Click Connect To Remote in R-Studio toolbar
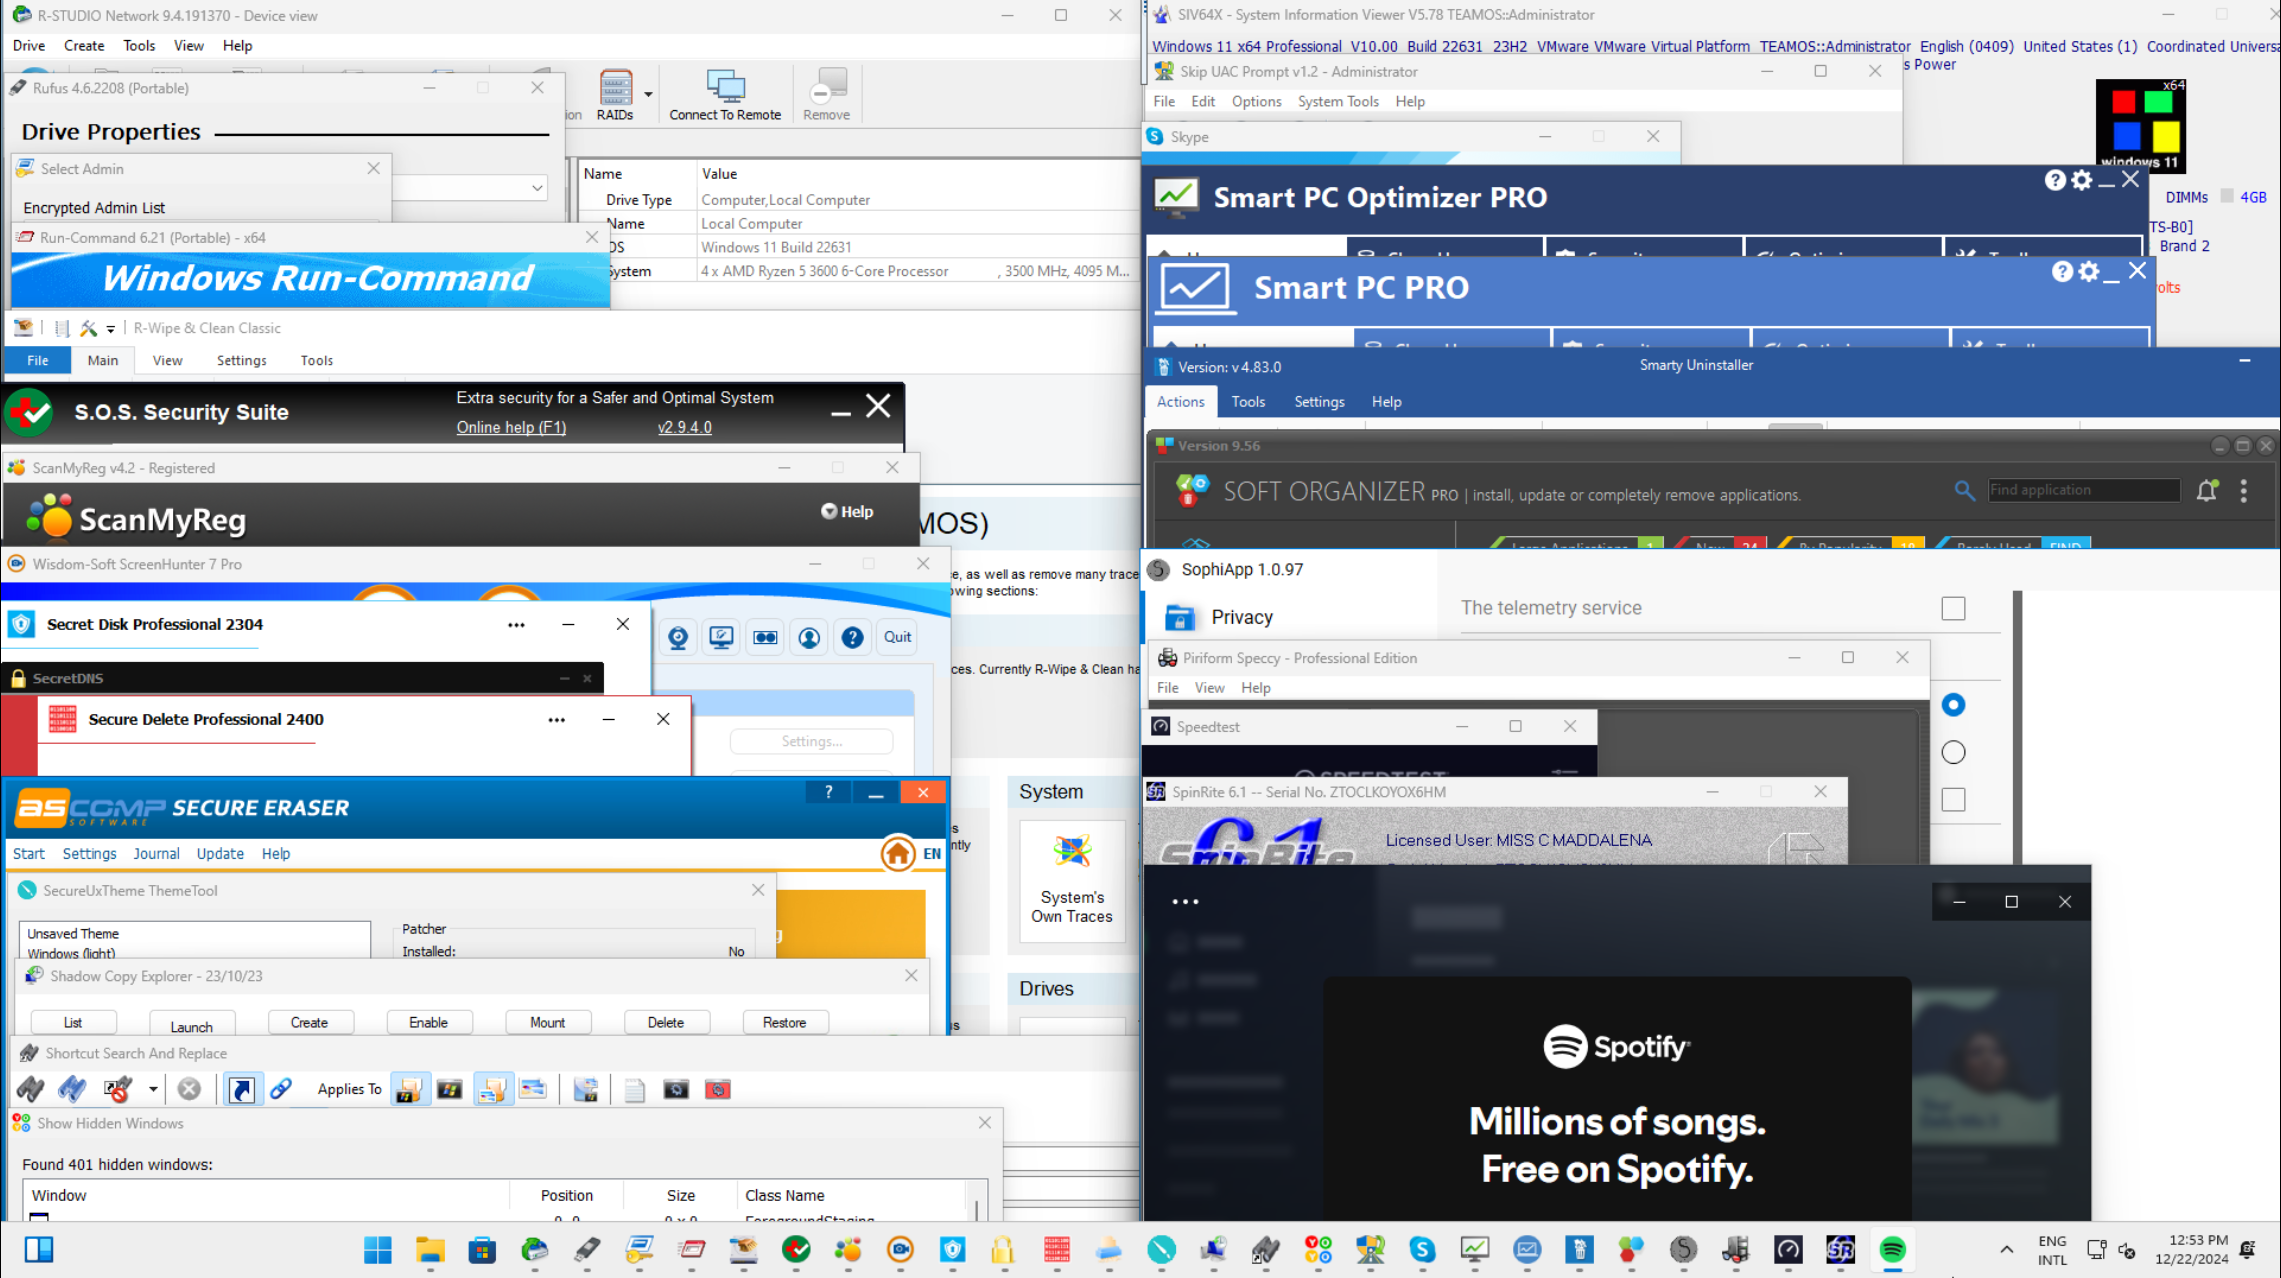The width and height of the screenshot is (2281, 1278). coord(725,96)
